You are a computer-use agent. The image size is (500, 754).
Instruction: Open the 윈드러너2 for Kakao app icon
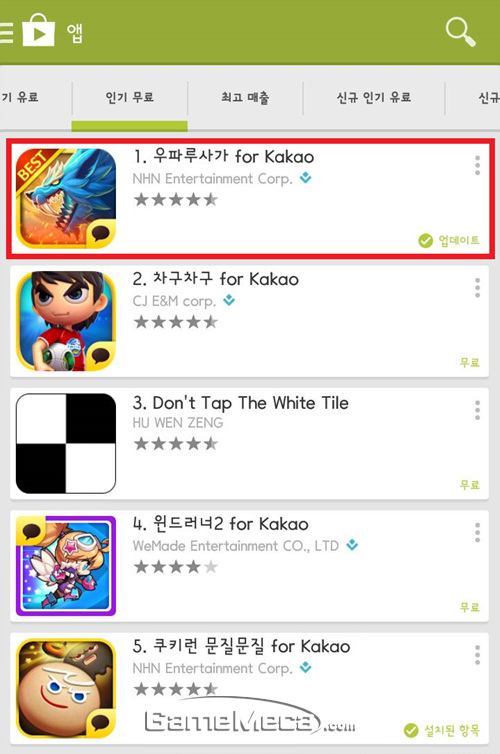pyautogui.click(x=66, y=566)
